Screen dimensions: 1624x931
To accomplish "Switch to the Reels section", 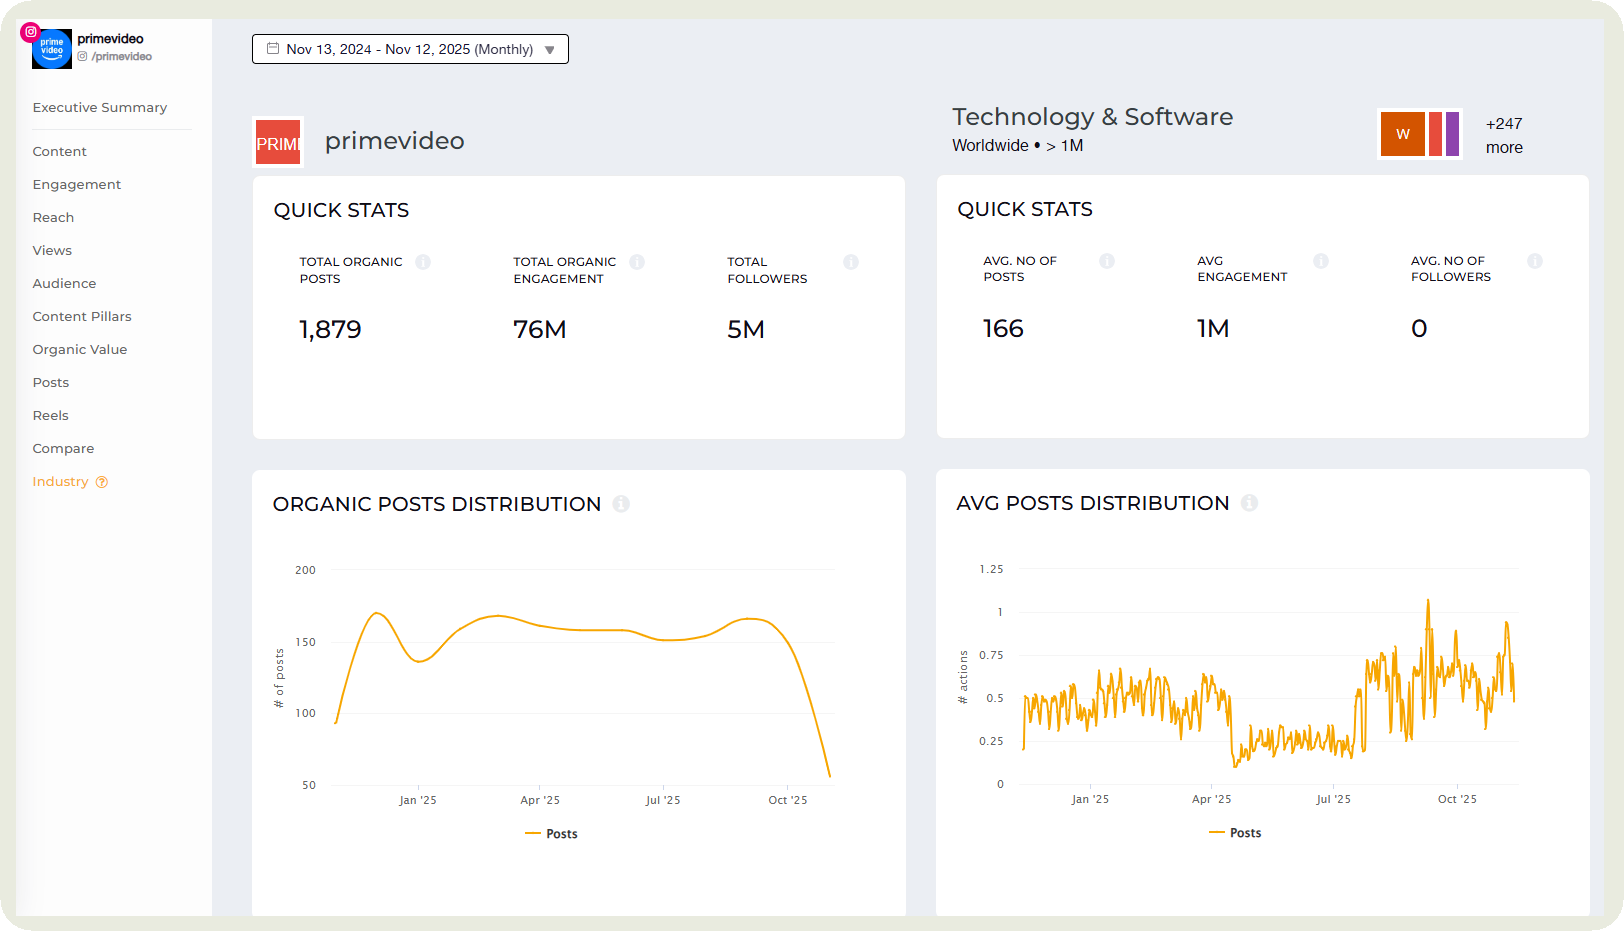I will (x=50, y=415).
